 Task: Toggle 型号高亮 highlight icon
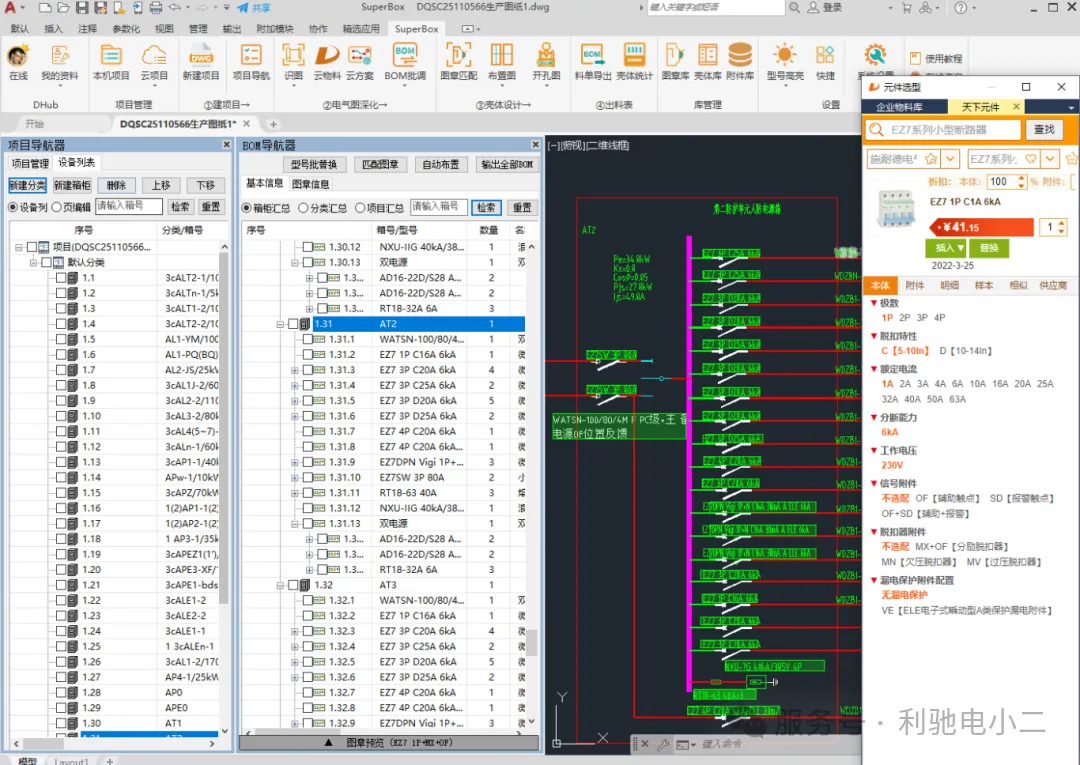(784, 59)
